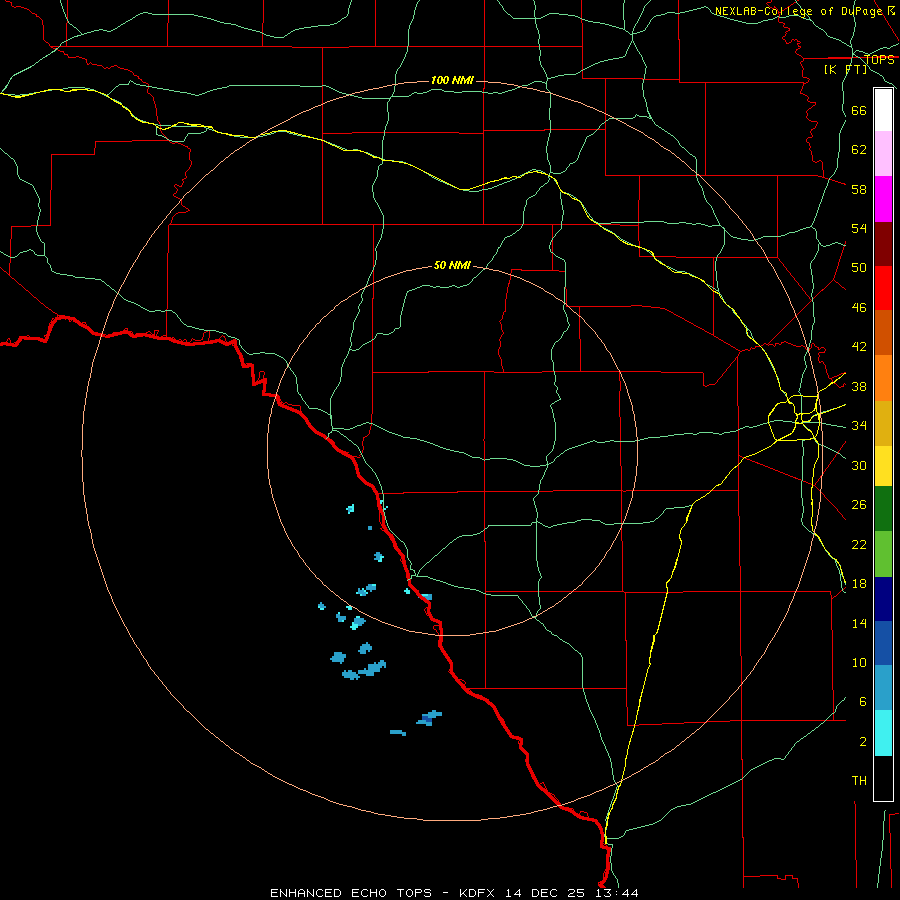
Task: Click the legend value 6
Action: [863, 701]
